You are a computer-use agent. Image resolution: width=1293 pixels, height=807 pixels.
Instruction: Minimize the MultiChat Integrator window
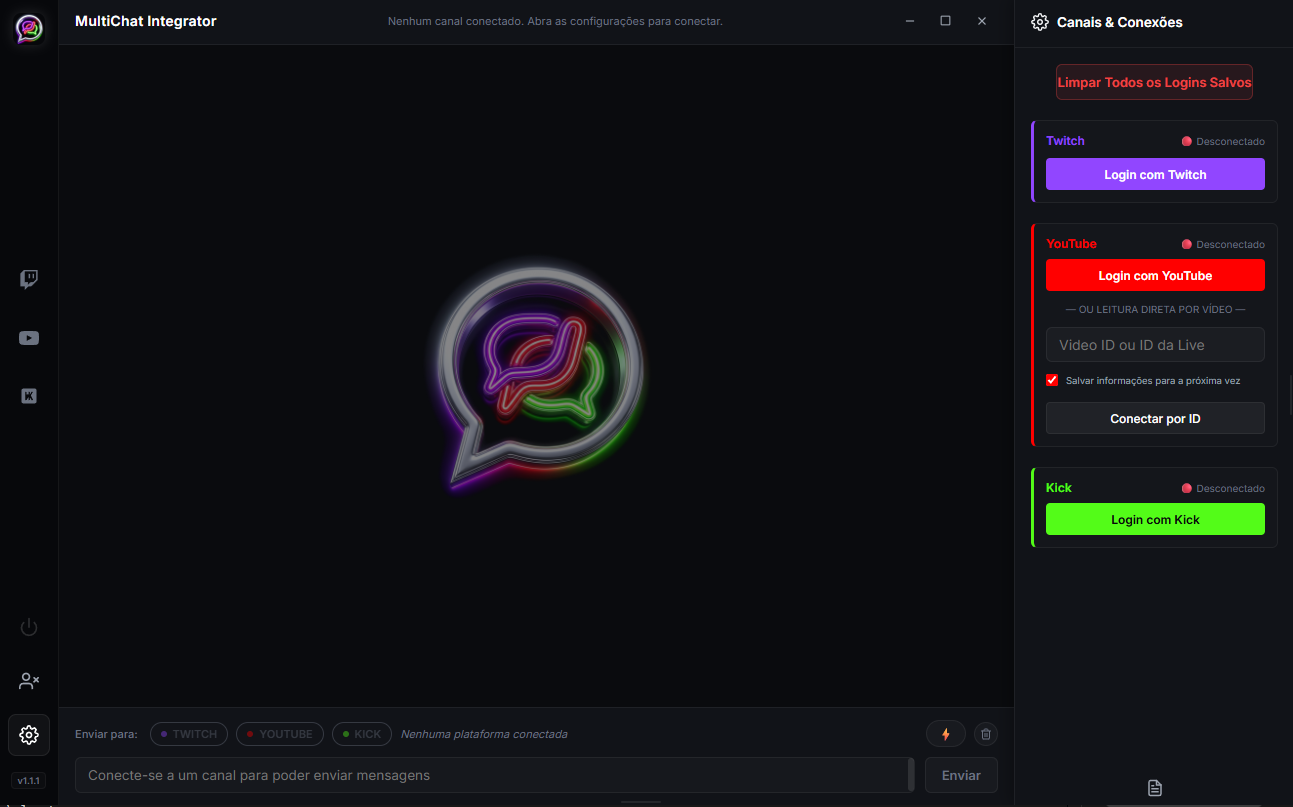[909, 21]
